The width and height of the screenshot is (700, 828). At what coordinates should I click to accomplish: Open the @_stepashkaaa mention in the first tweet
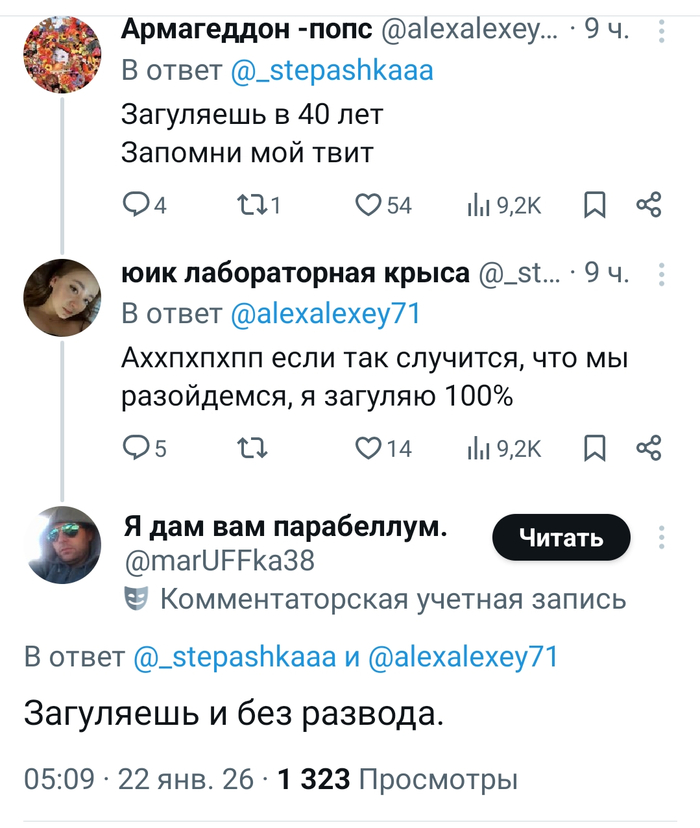pyautogui.click(x=332, y=72)
